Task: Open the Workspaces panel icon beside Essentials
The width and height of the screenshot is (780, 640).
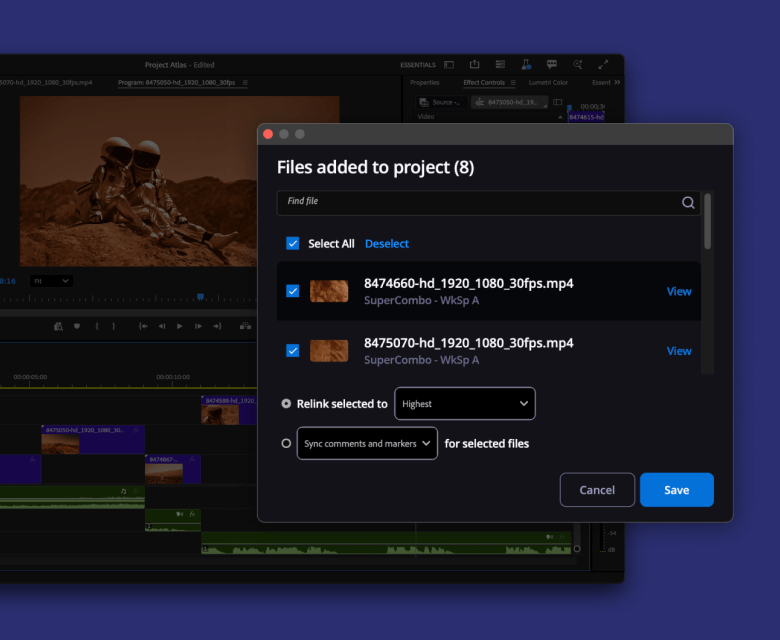Action: 449,65
